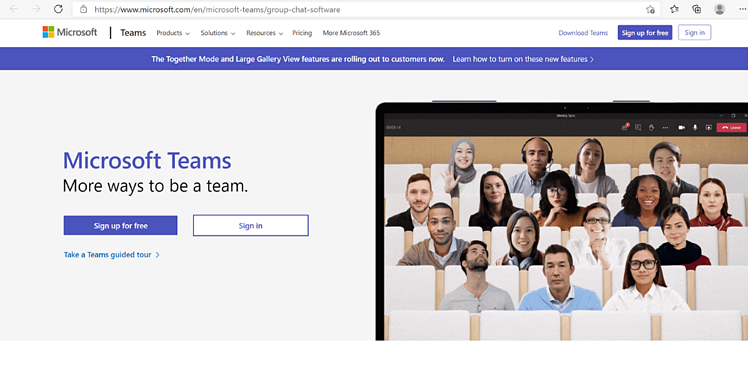Click the Download Teams link
Screen dimensions: 748x374
point(583,33)
